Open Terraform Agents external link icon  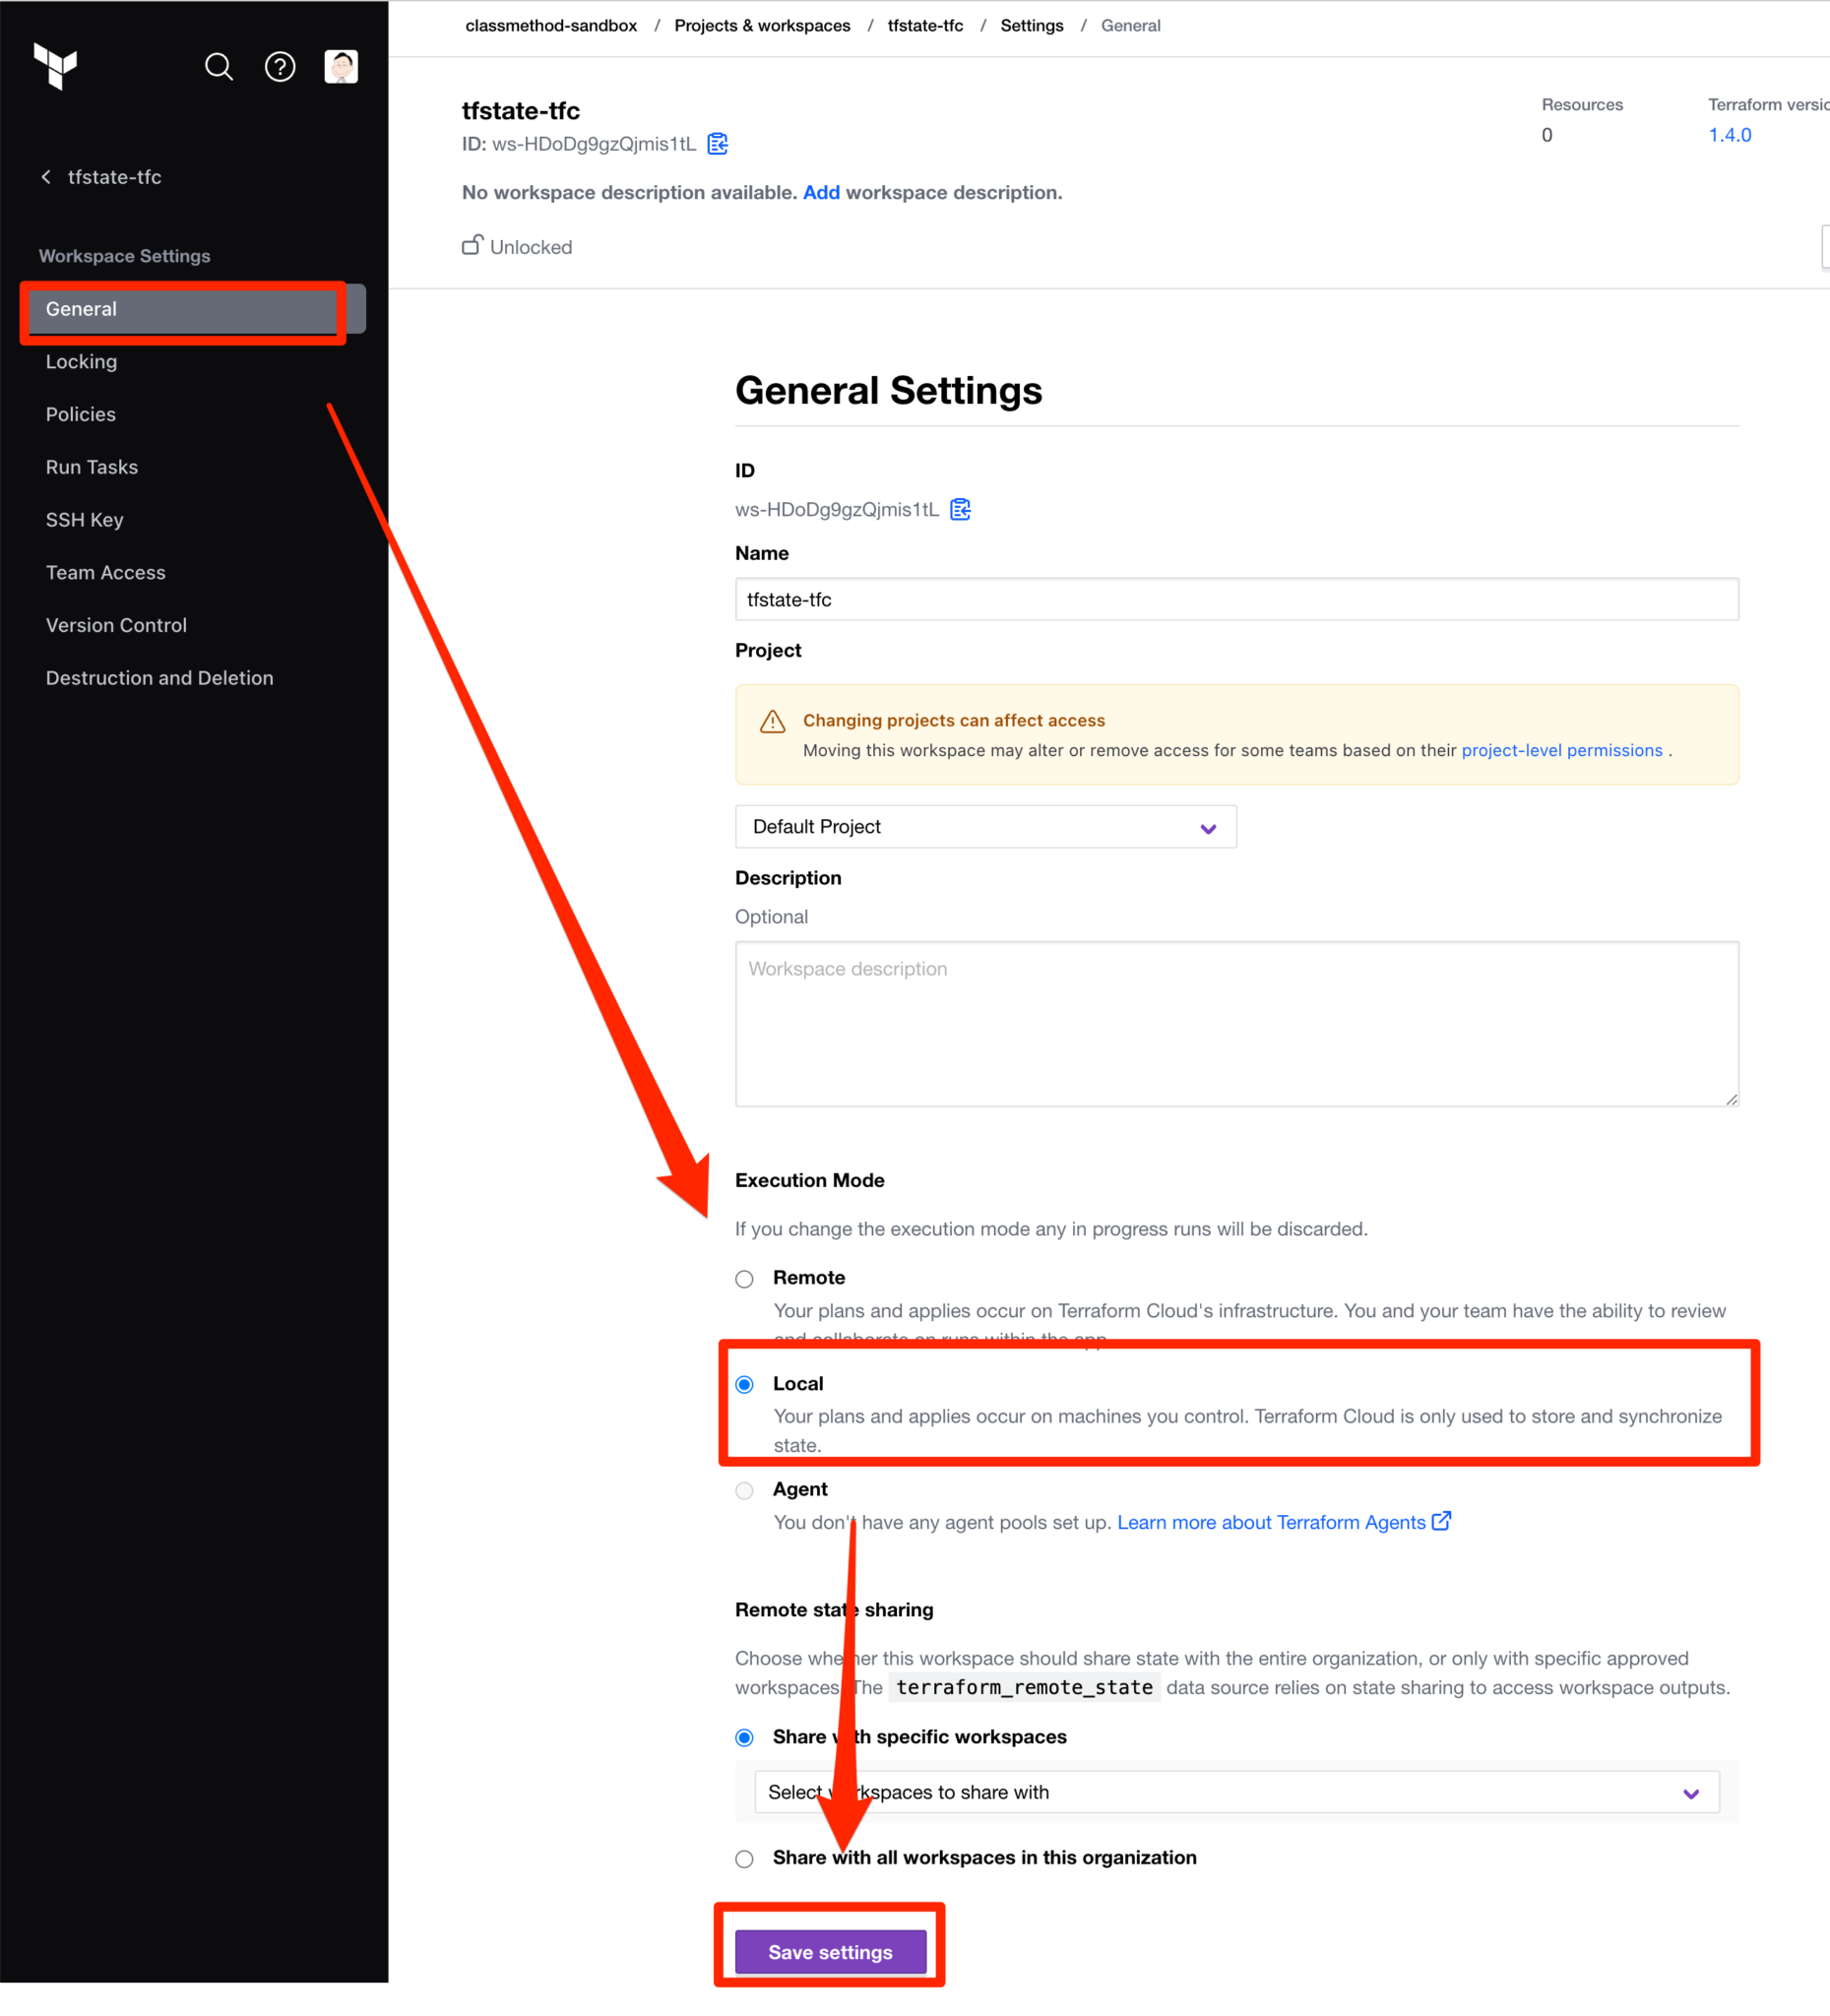pyautogui.click(x=1441, y=1521)
